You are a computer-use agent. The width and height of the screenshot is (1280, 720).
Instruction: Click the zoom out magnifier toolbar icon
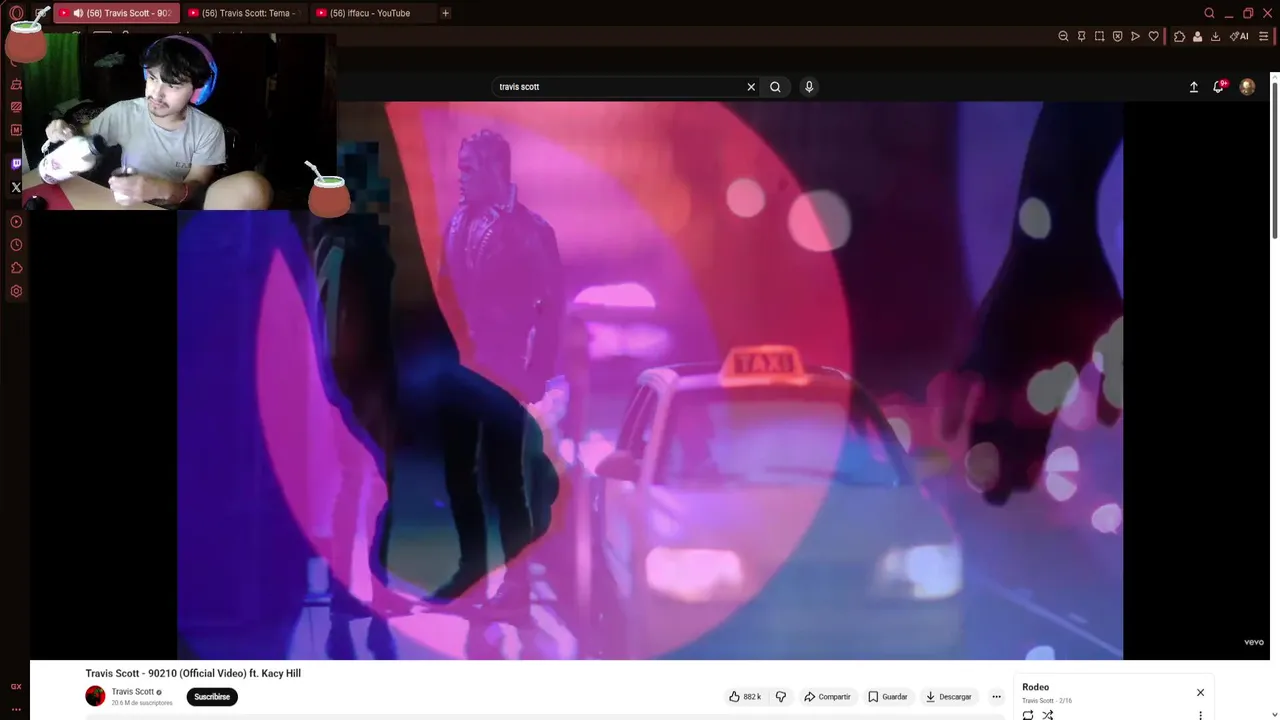(1063, 36)
